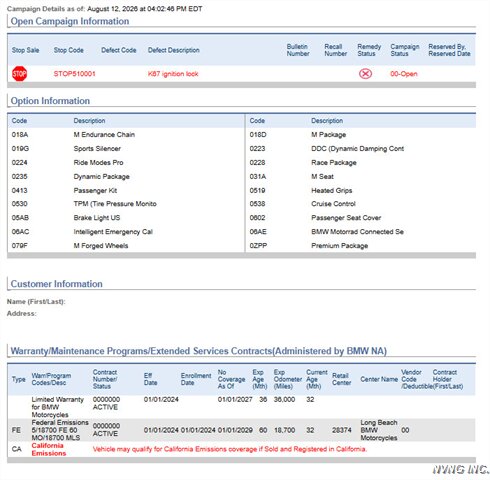
Task: Select option code 0ZPP
Action: 258,246
